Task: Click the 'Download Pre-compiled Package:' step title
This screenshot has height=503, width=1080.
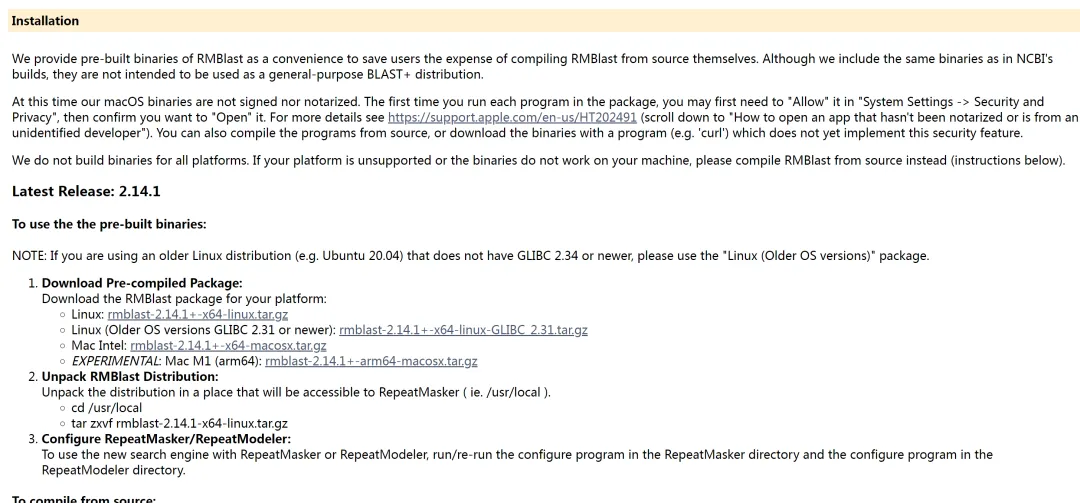Action: point(143,283)
